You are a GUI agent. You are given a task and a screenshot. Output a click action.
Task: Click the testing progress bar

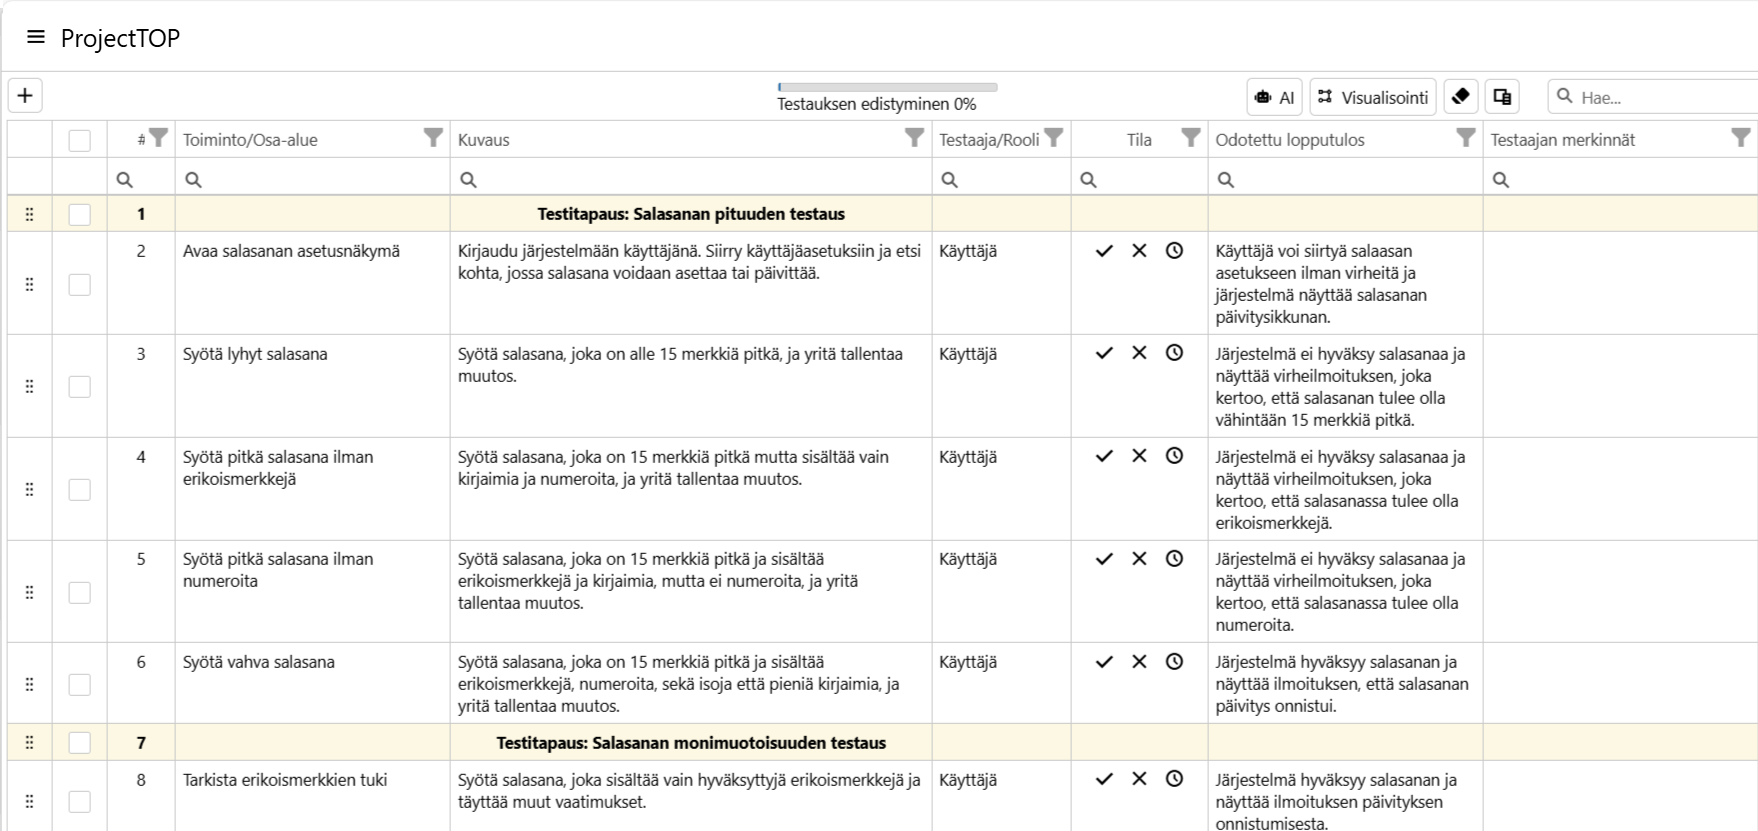[x=887, y=88]
